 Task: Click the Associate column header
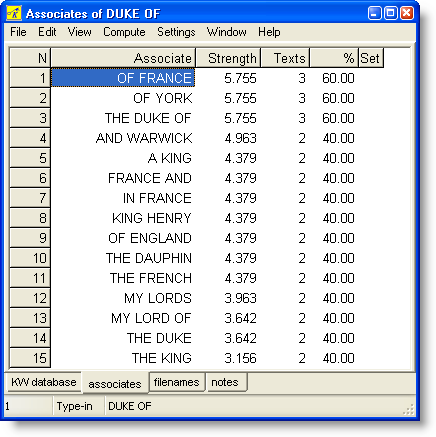point(123,58)
